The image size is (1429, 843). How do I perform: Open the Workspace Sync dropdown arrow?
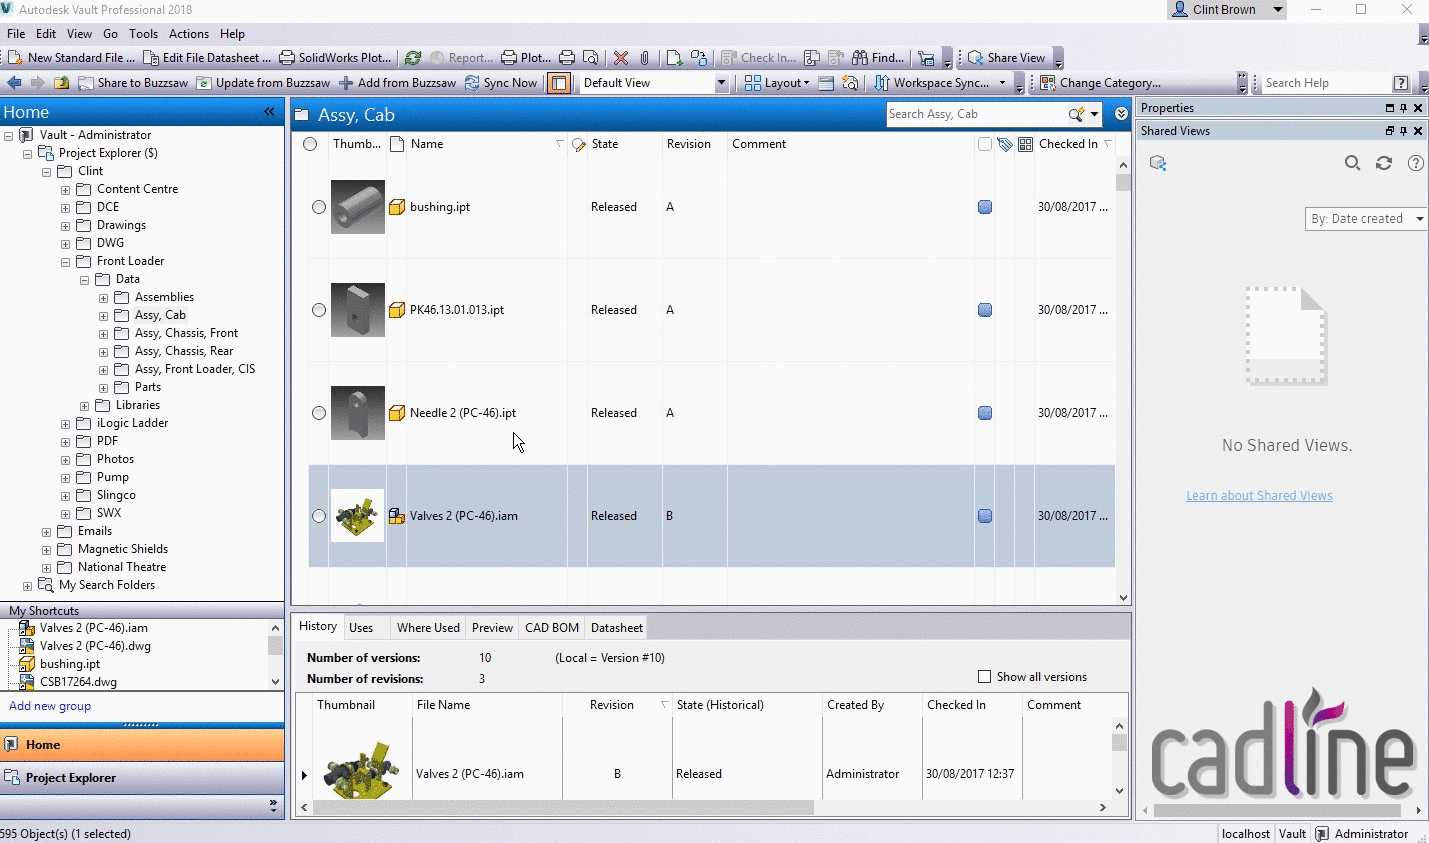1002,83
